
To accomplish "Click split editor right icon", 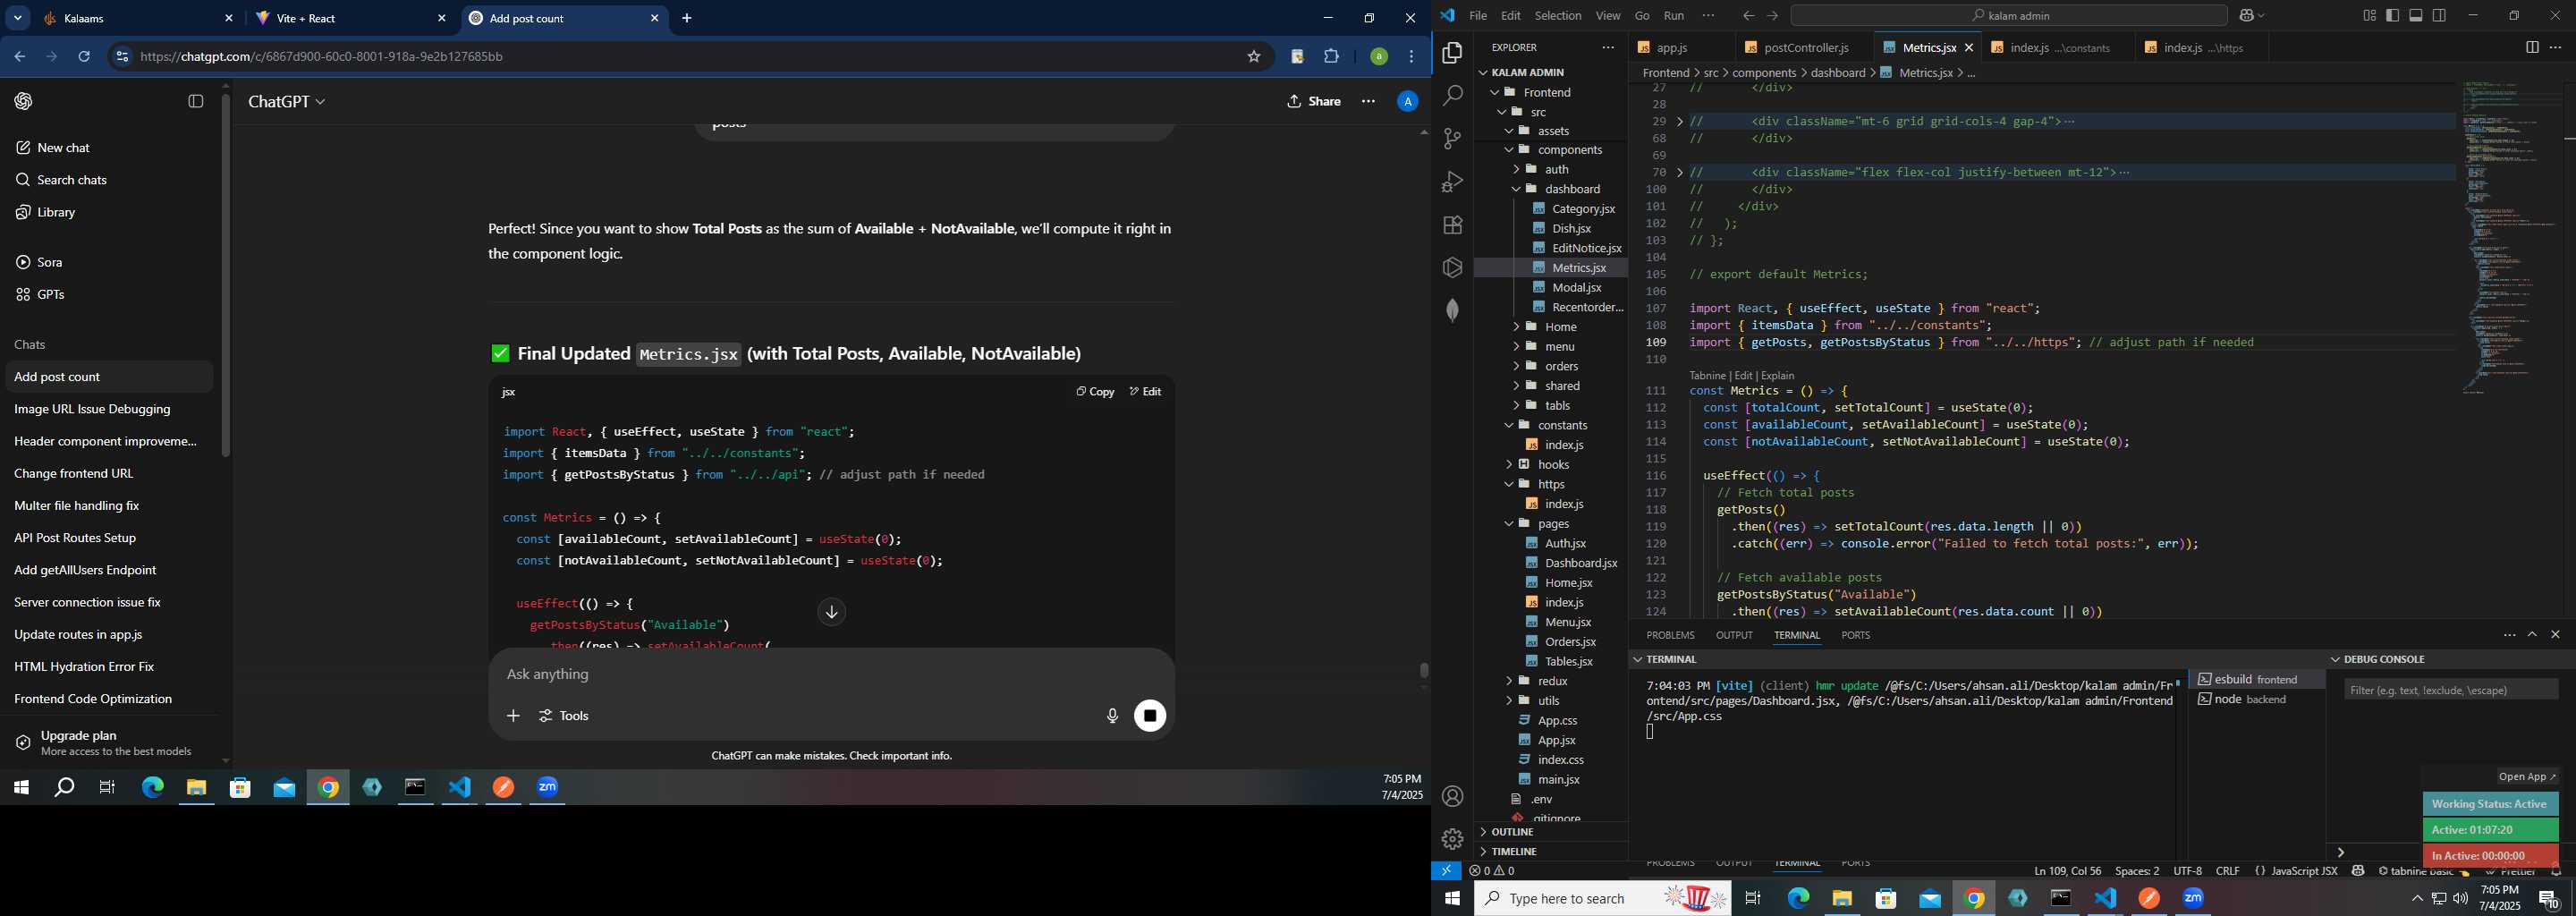I will pyautogui.click(x=2531, y=48).
